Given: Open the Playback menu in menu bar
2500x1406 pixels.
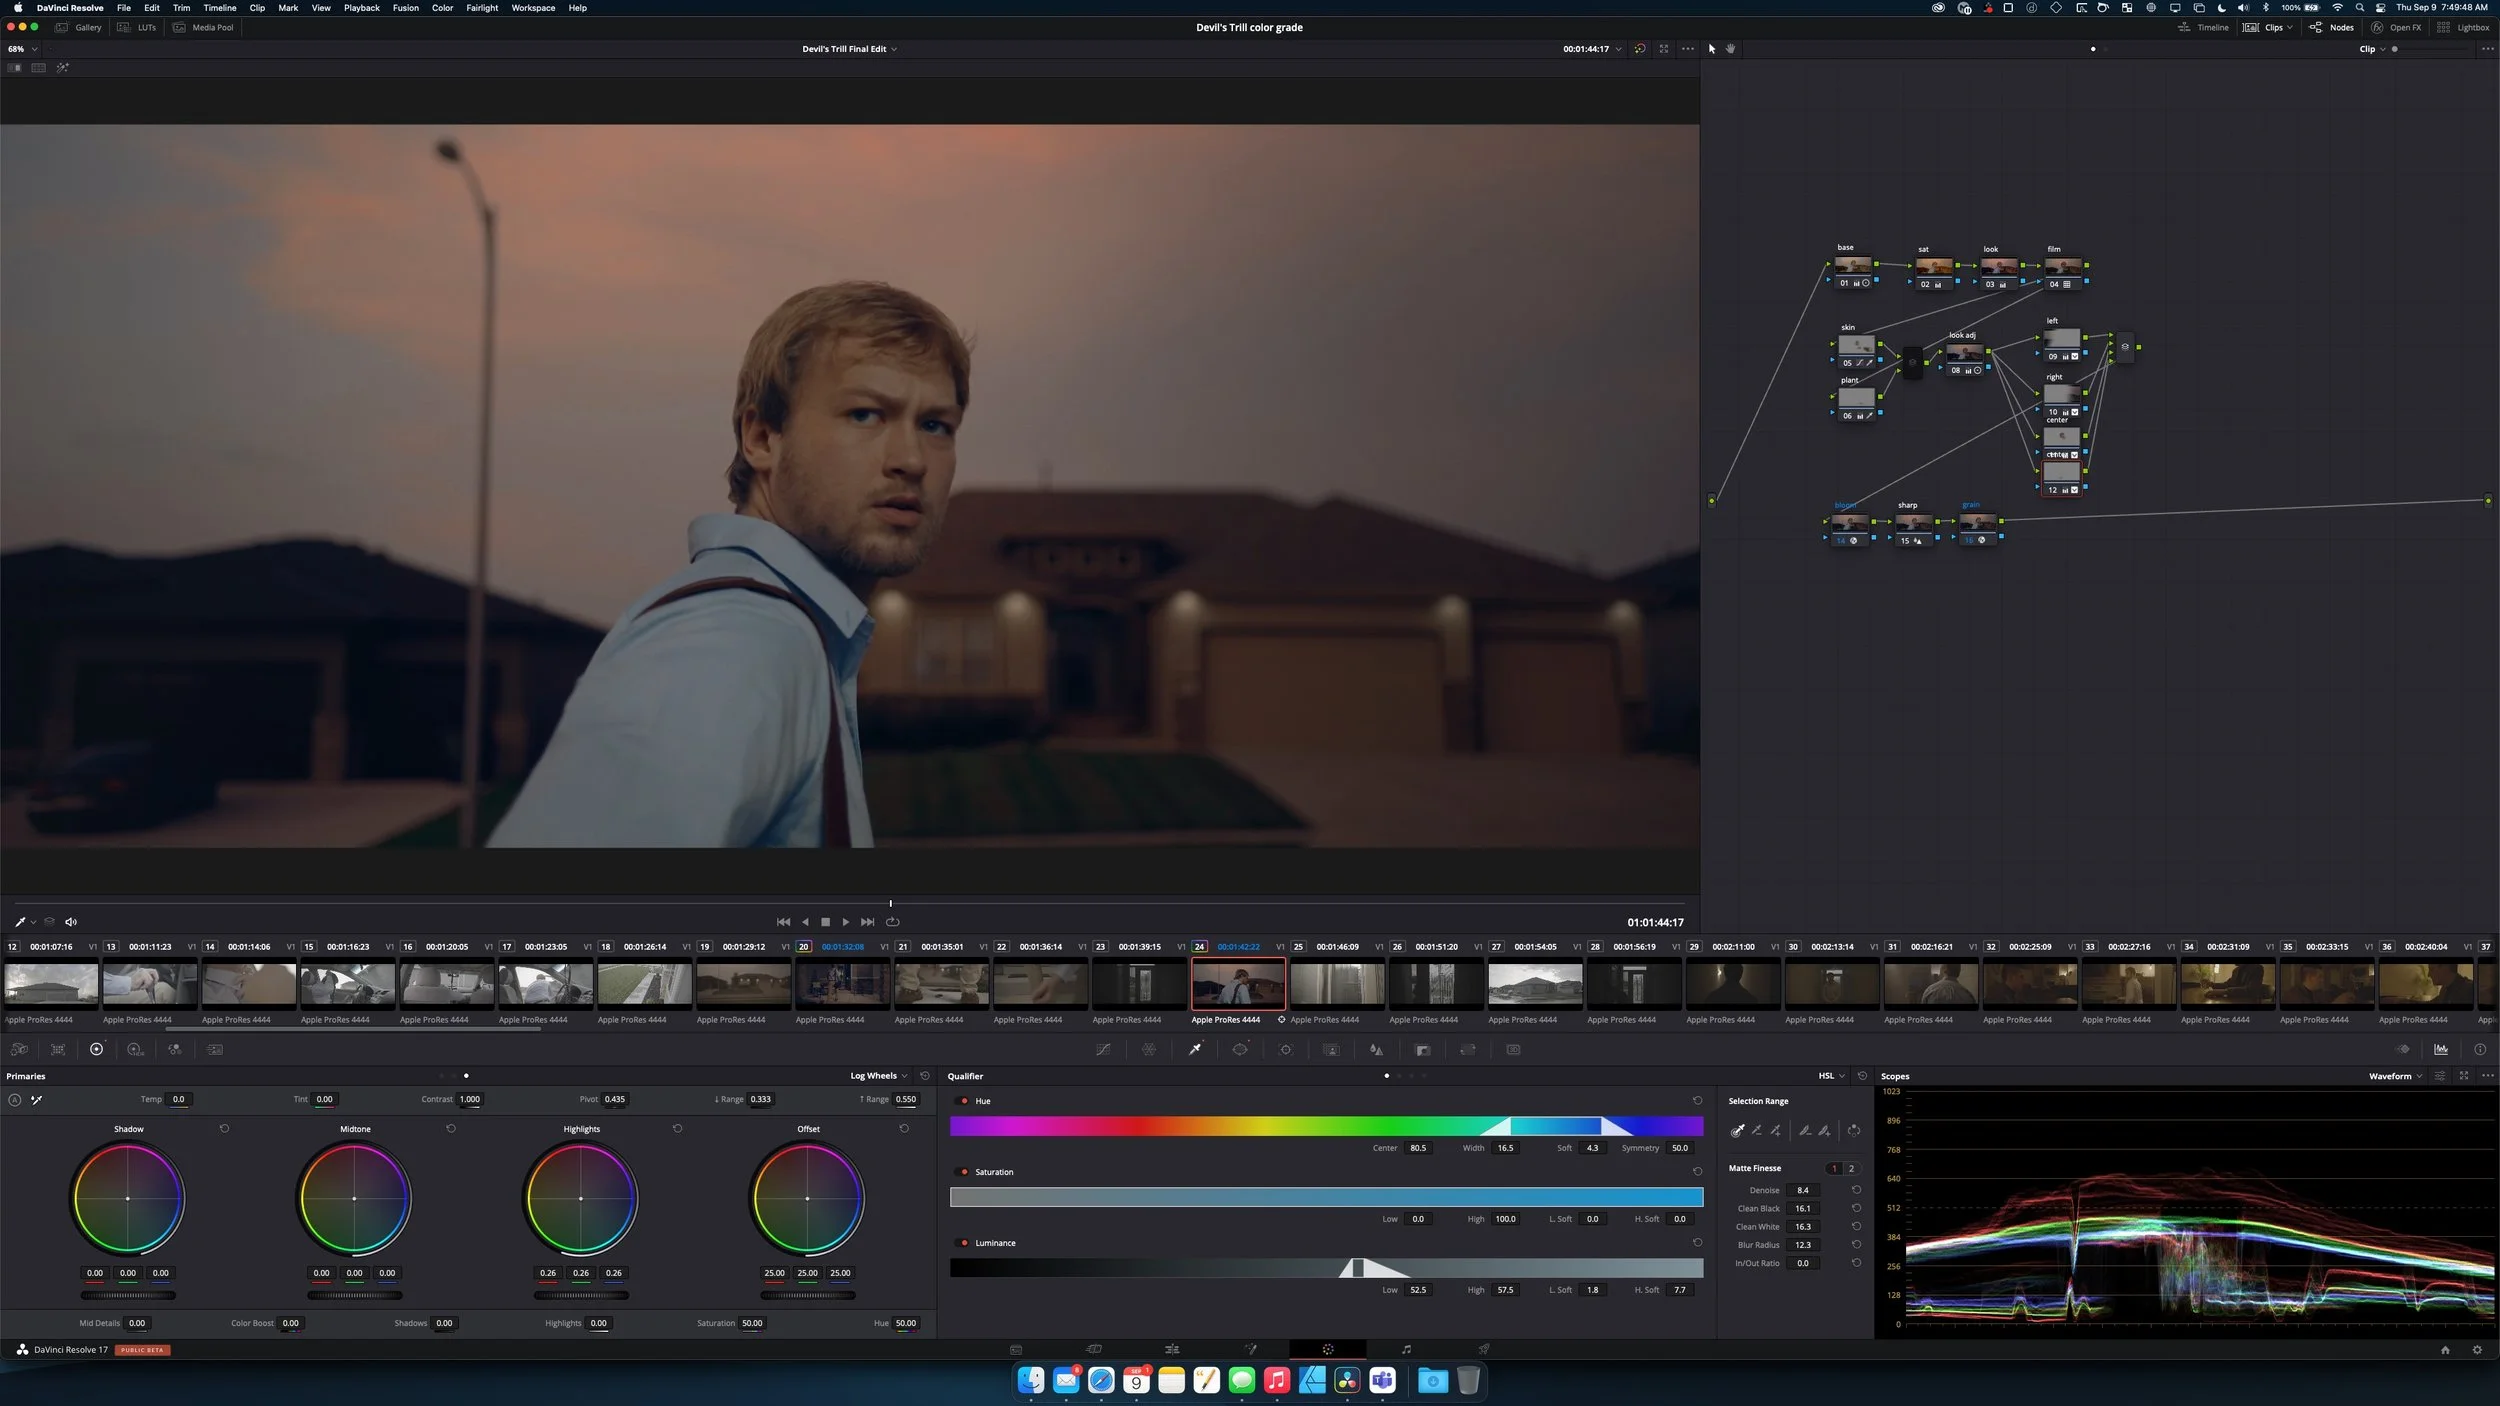Looking at the screenshot, I should pos(361,8).
